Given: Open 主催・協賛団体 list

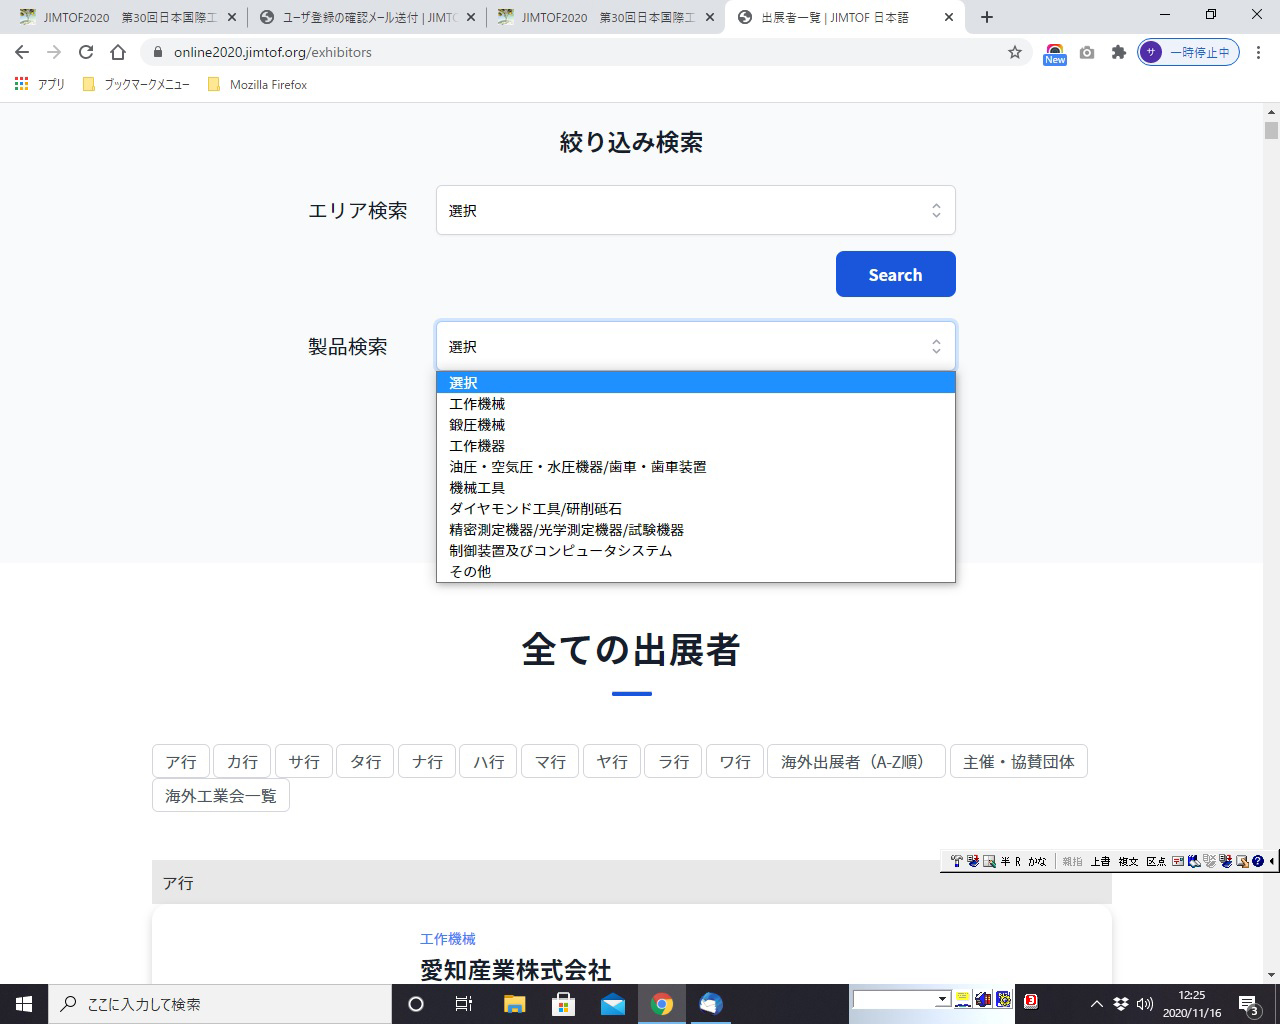Looking at the screenshot, I should click(1019, 761).
